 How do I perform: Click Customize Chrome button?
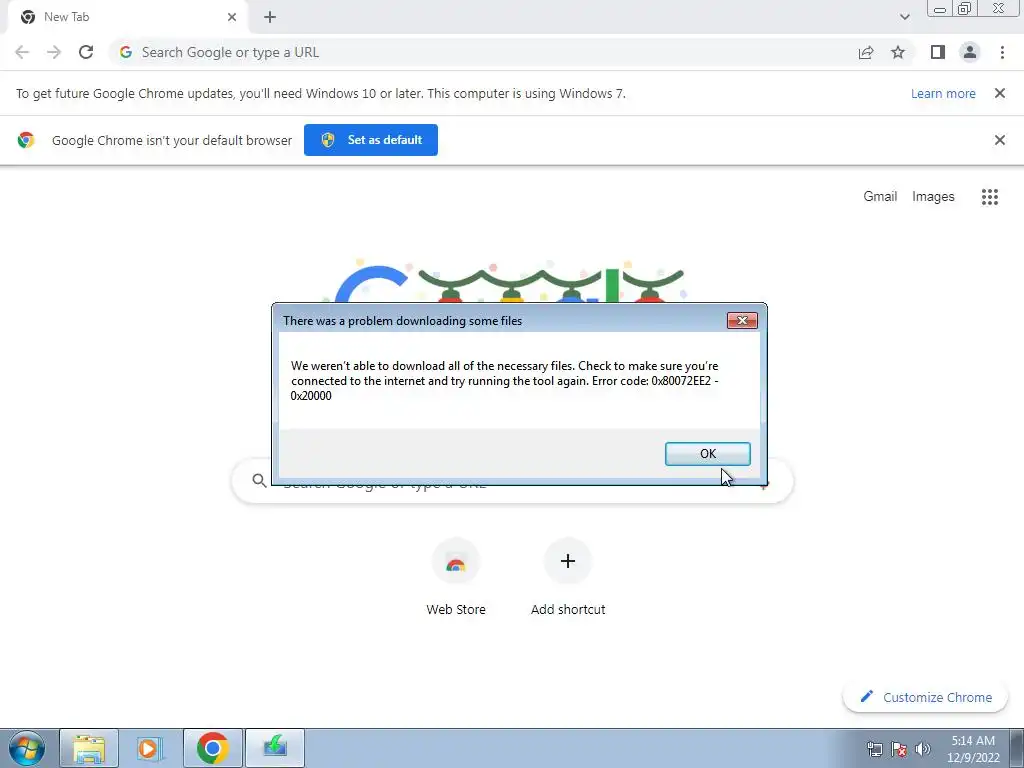925,697
